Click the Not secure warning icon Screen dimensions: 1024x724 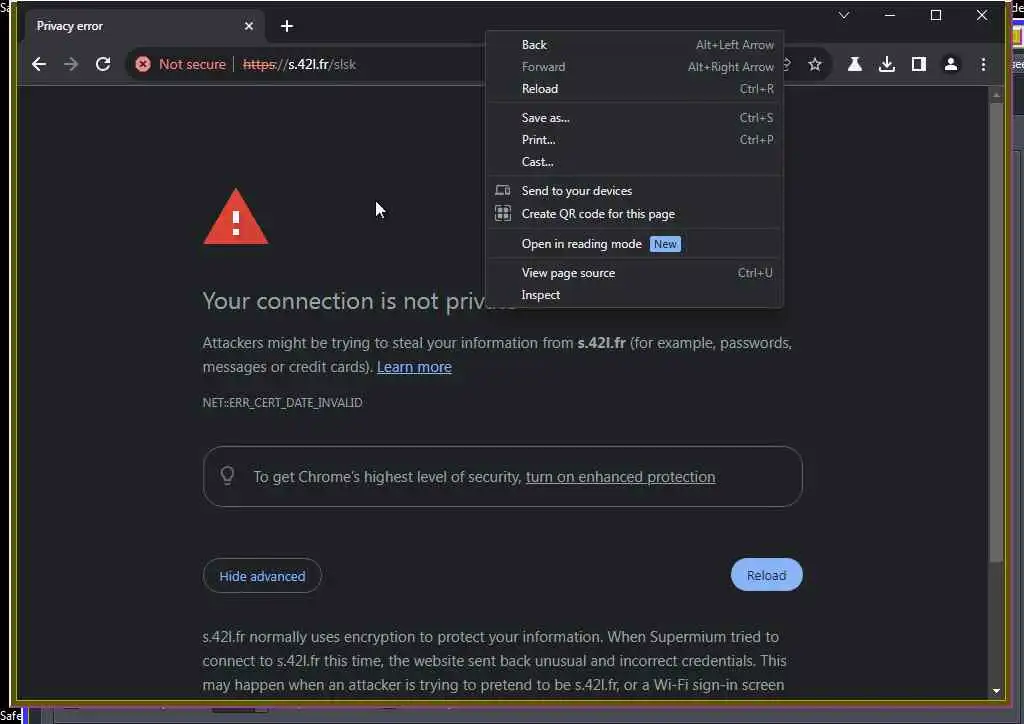pos(143,64)
